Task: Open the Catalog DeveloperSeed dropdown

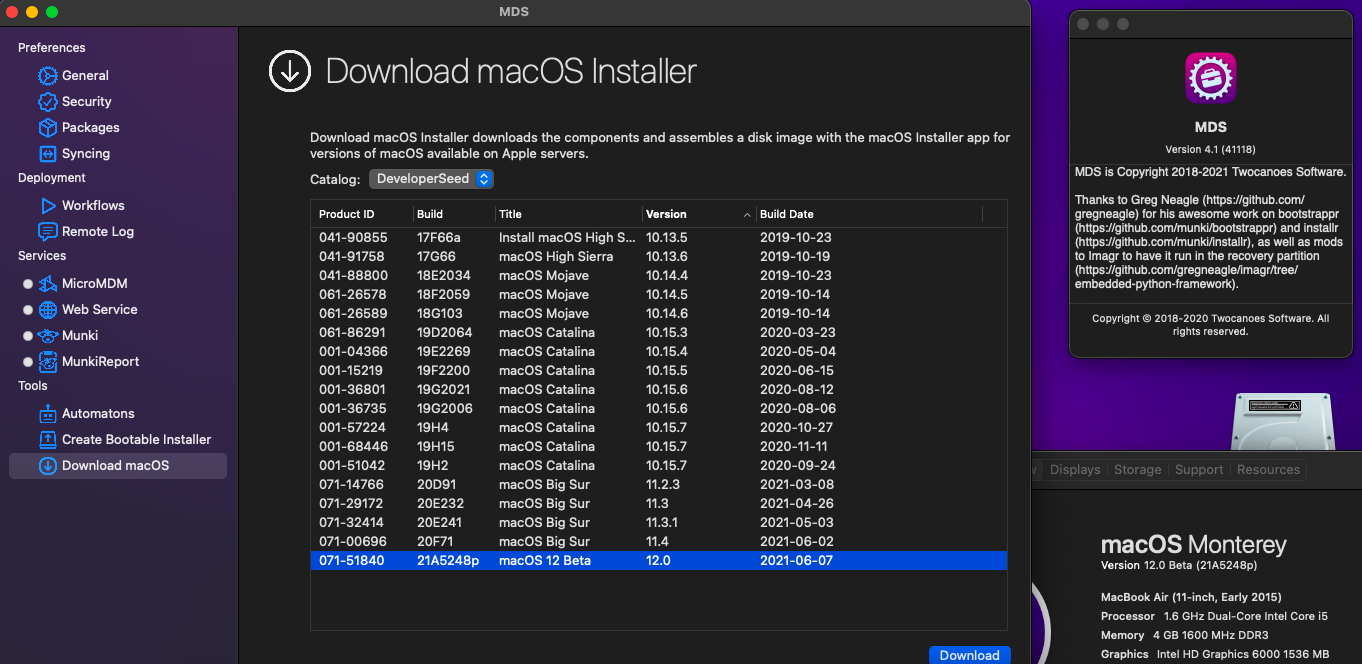Action: pos(431,179)
